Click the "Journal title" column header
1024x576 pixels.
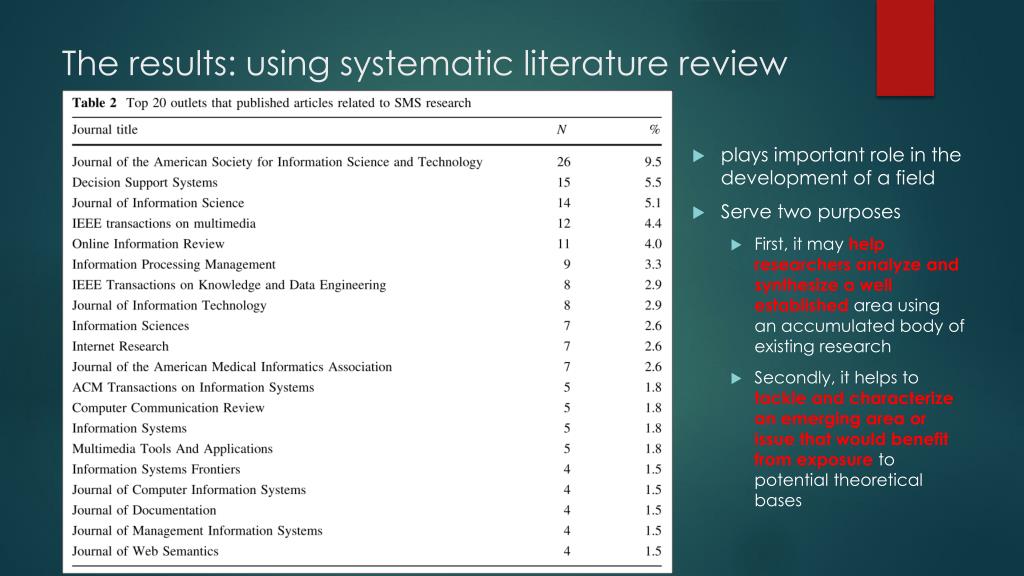(104, 129)
